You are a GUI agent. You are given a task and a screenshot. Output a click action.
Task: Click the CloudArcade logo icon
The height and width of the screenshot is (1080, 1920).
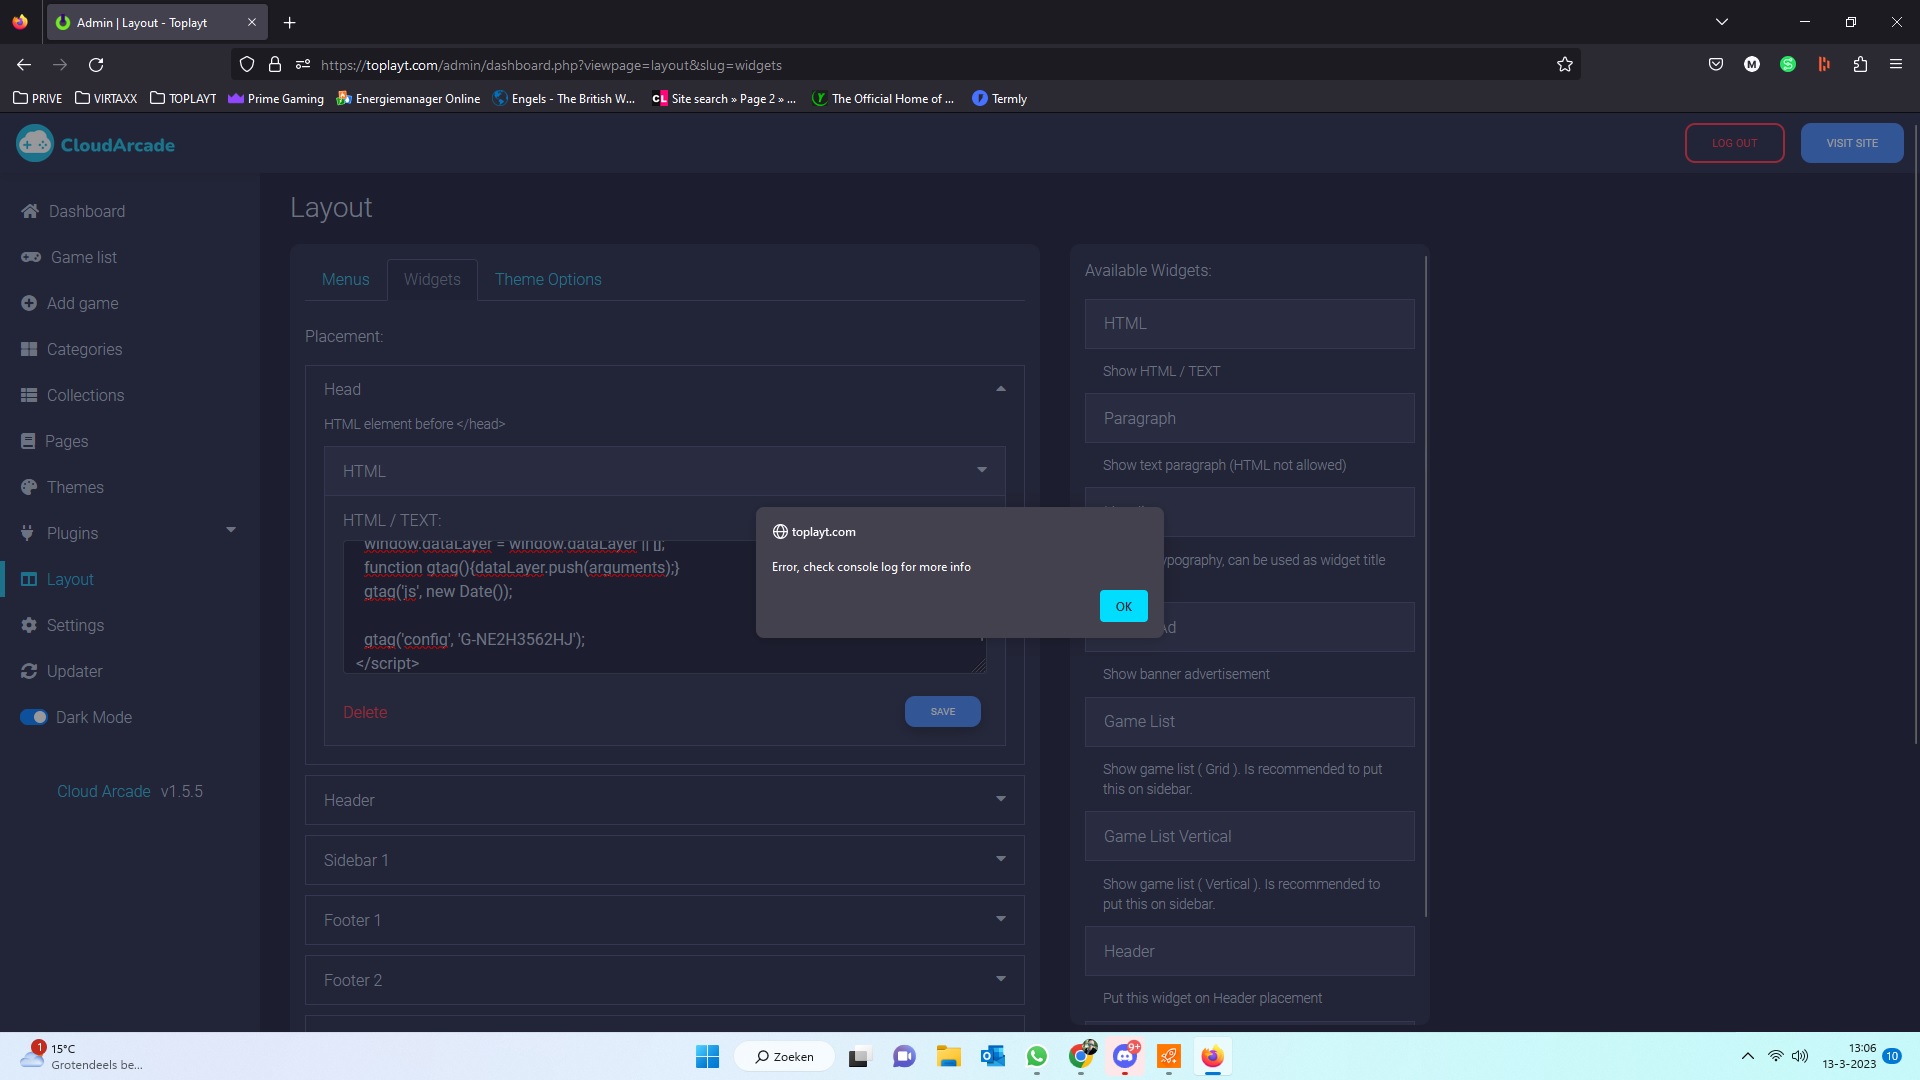pos(35,144)
